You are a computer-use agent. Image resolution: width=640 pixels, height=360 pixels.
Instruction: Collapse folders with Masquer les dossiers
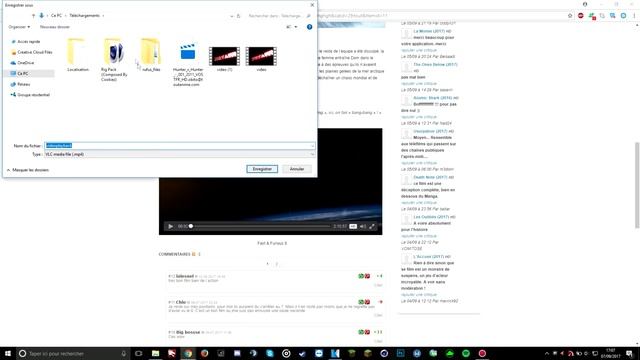28,170
